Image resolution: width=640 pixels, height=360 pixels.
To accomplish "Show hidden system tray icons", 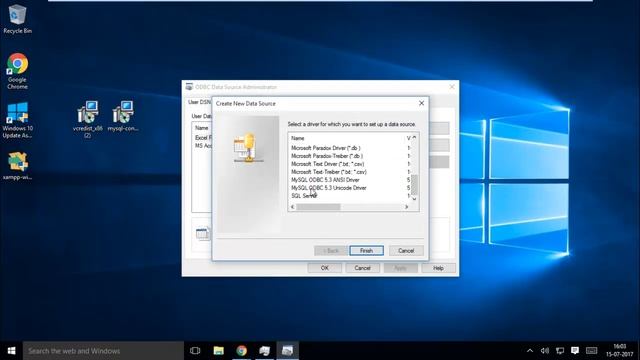I will pos(529,351).
